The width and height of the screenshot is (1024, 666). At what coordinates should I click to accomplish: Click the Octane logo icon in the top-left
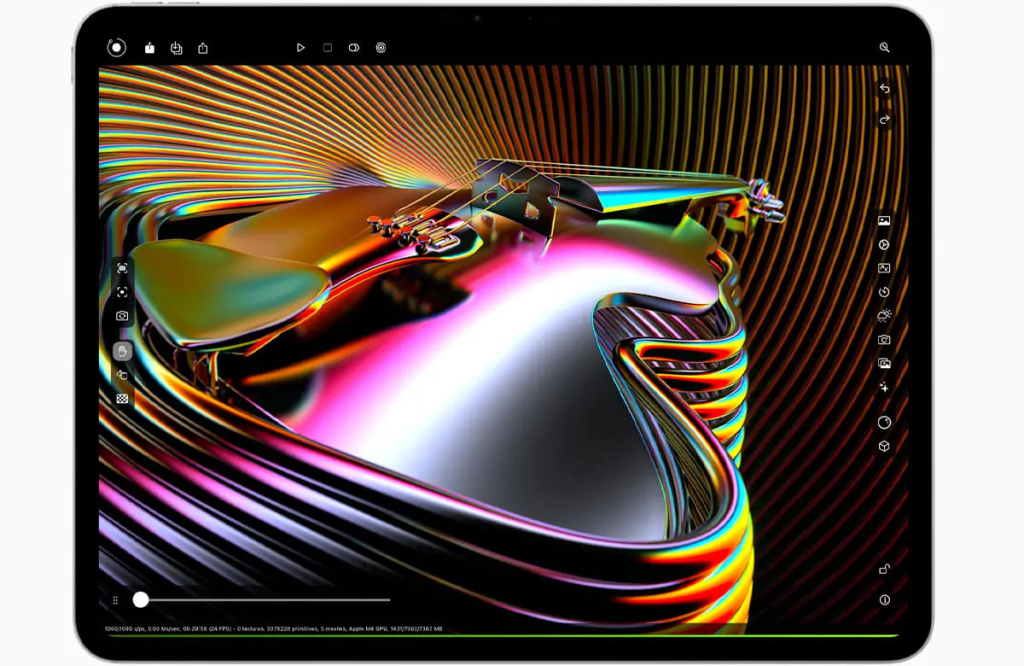tap(117, 47)
